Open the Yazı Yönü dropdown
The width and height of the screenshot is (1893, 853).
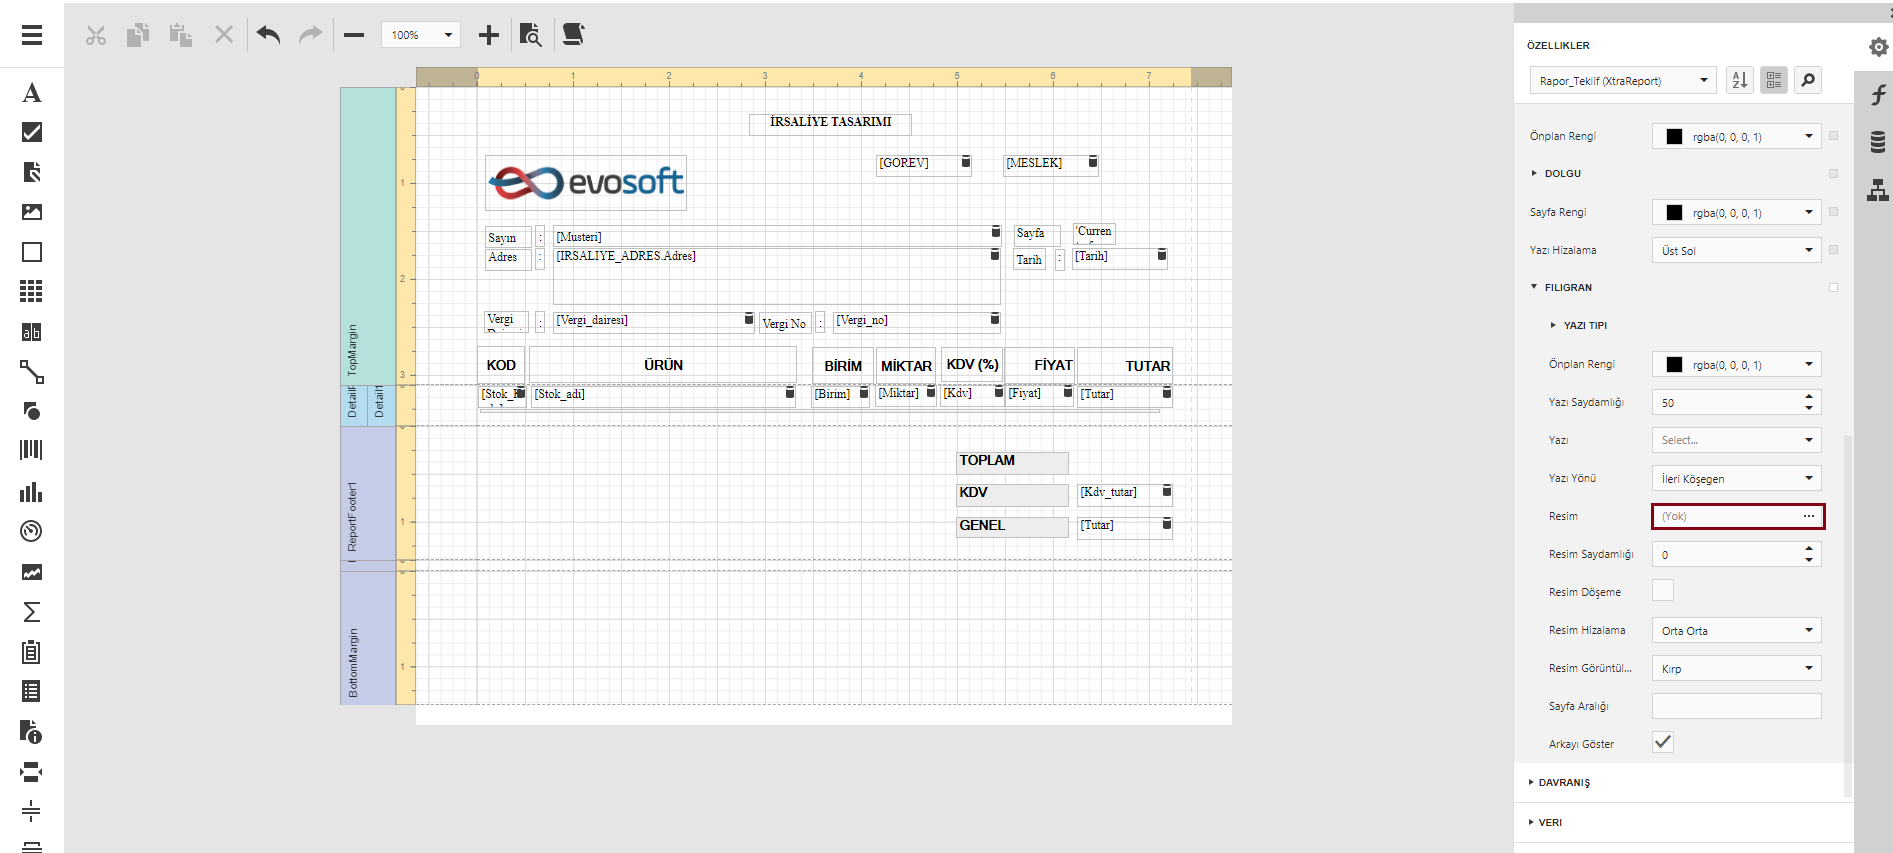click(x=1736, y=479)
